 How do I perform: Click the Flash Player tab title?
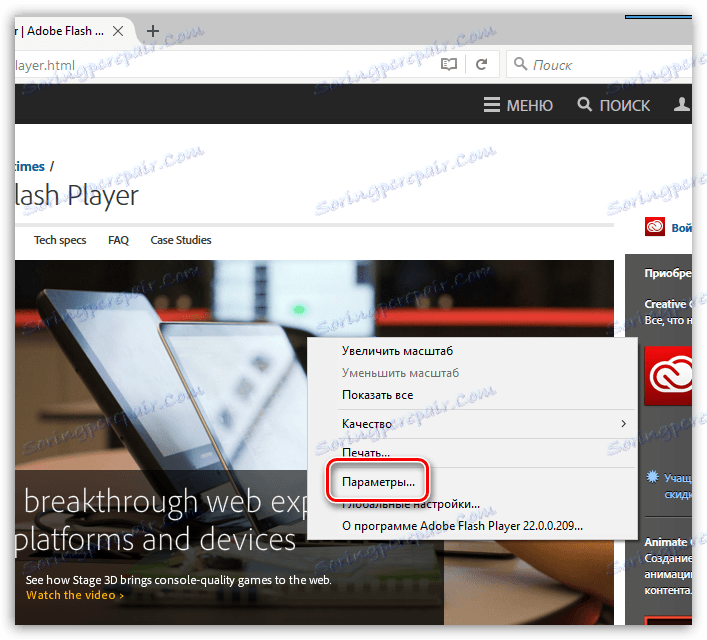click(x=59, y=31)
